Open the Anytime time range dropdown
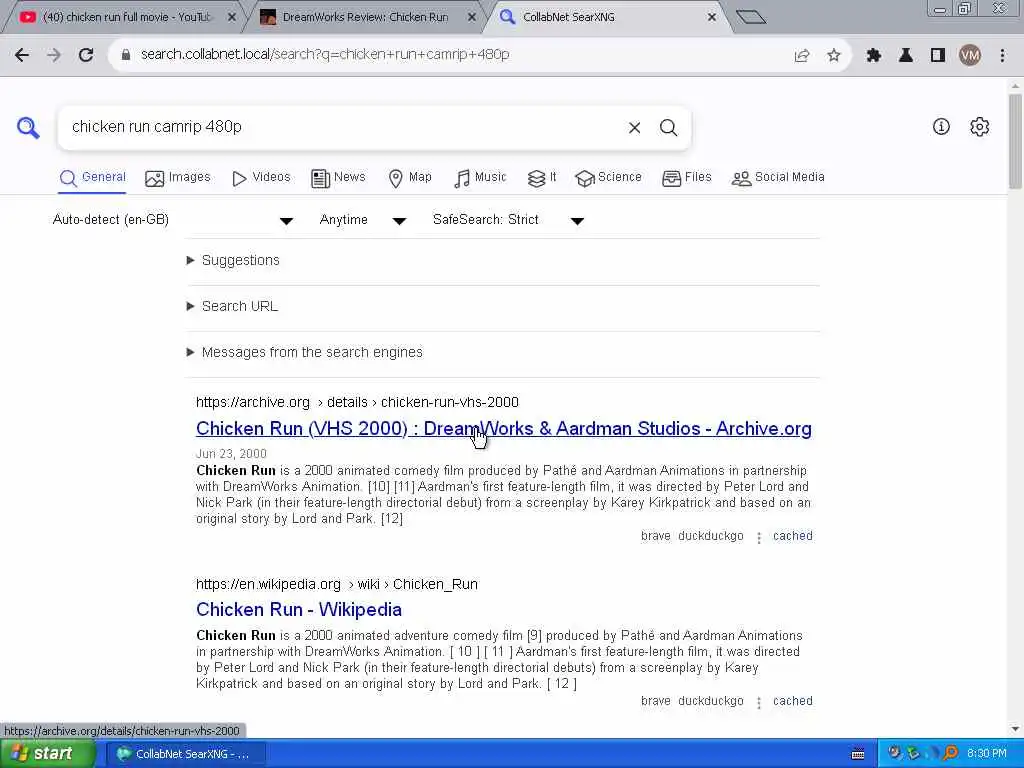1024x768 pixels. [362, 220]
